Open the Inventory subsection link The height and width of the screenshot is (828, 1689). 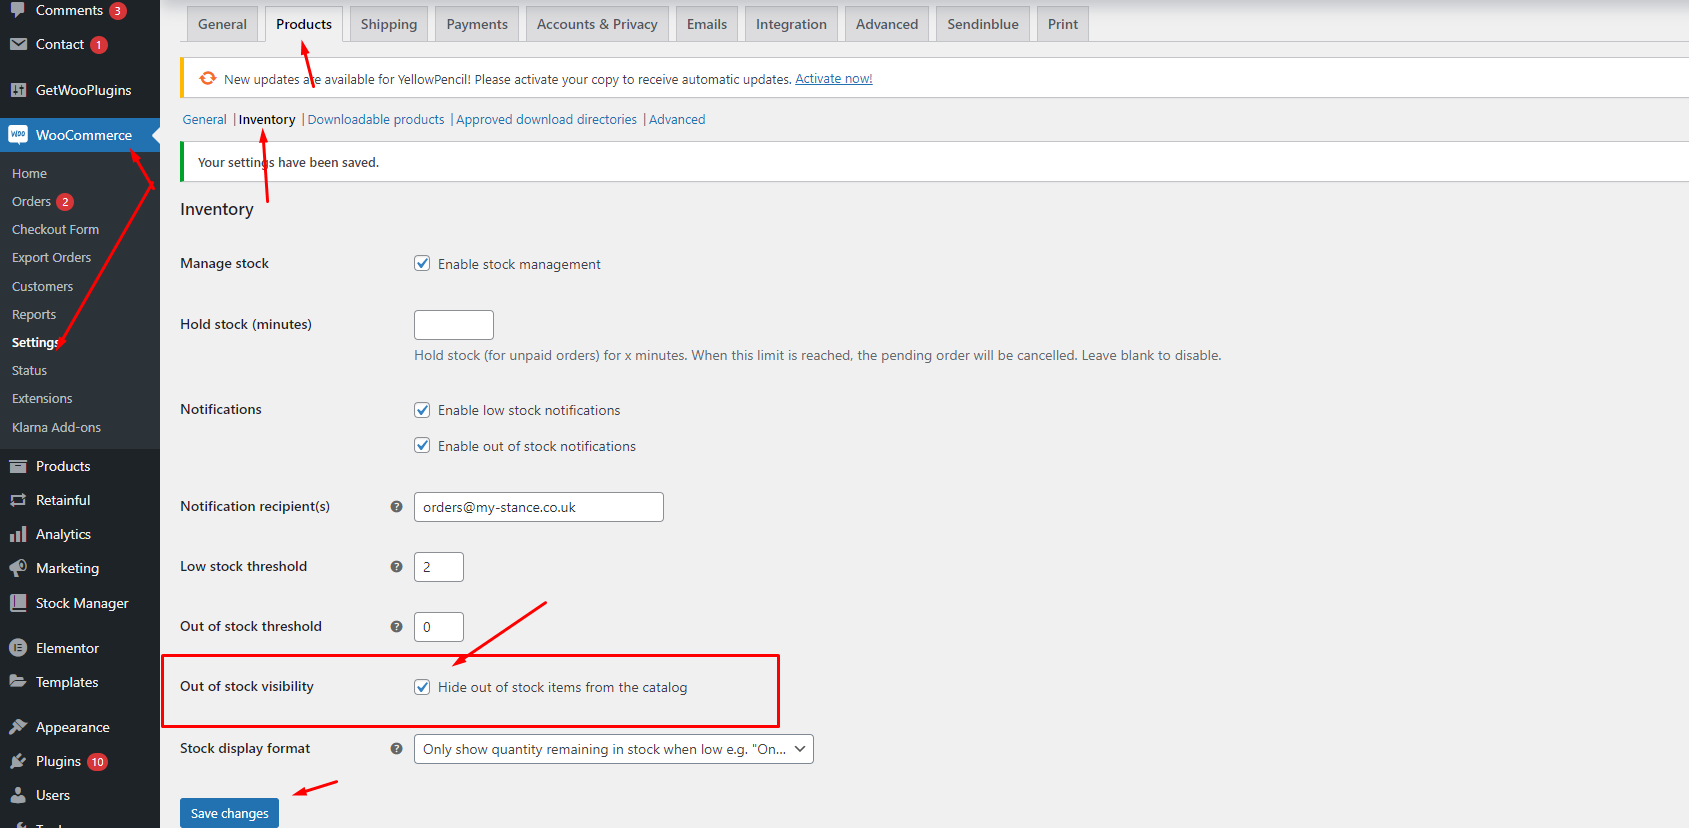(267, 119)
